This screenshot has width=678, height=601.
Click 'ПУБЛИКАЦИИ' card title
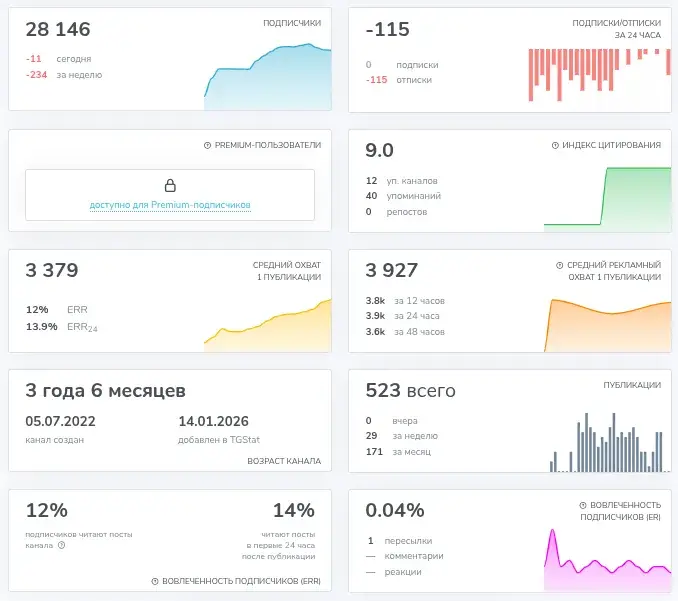[632, 385]
